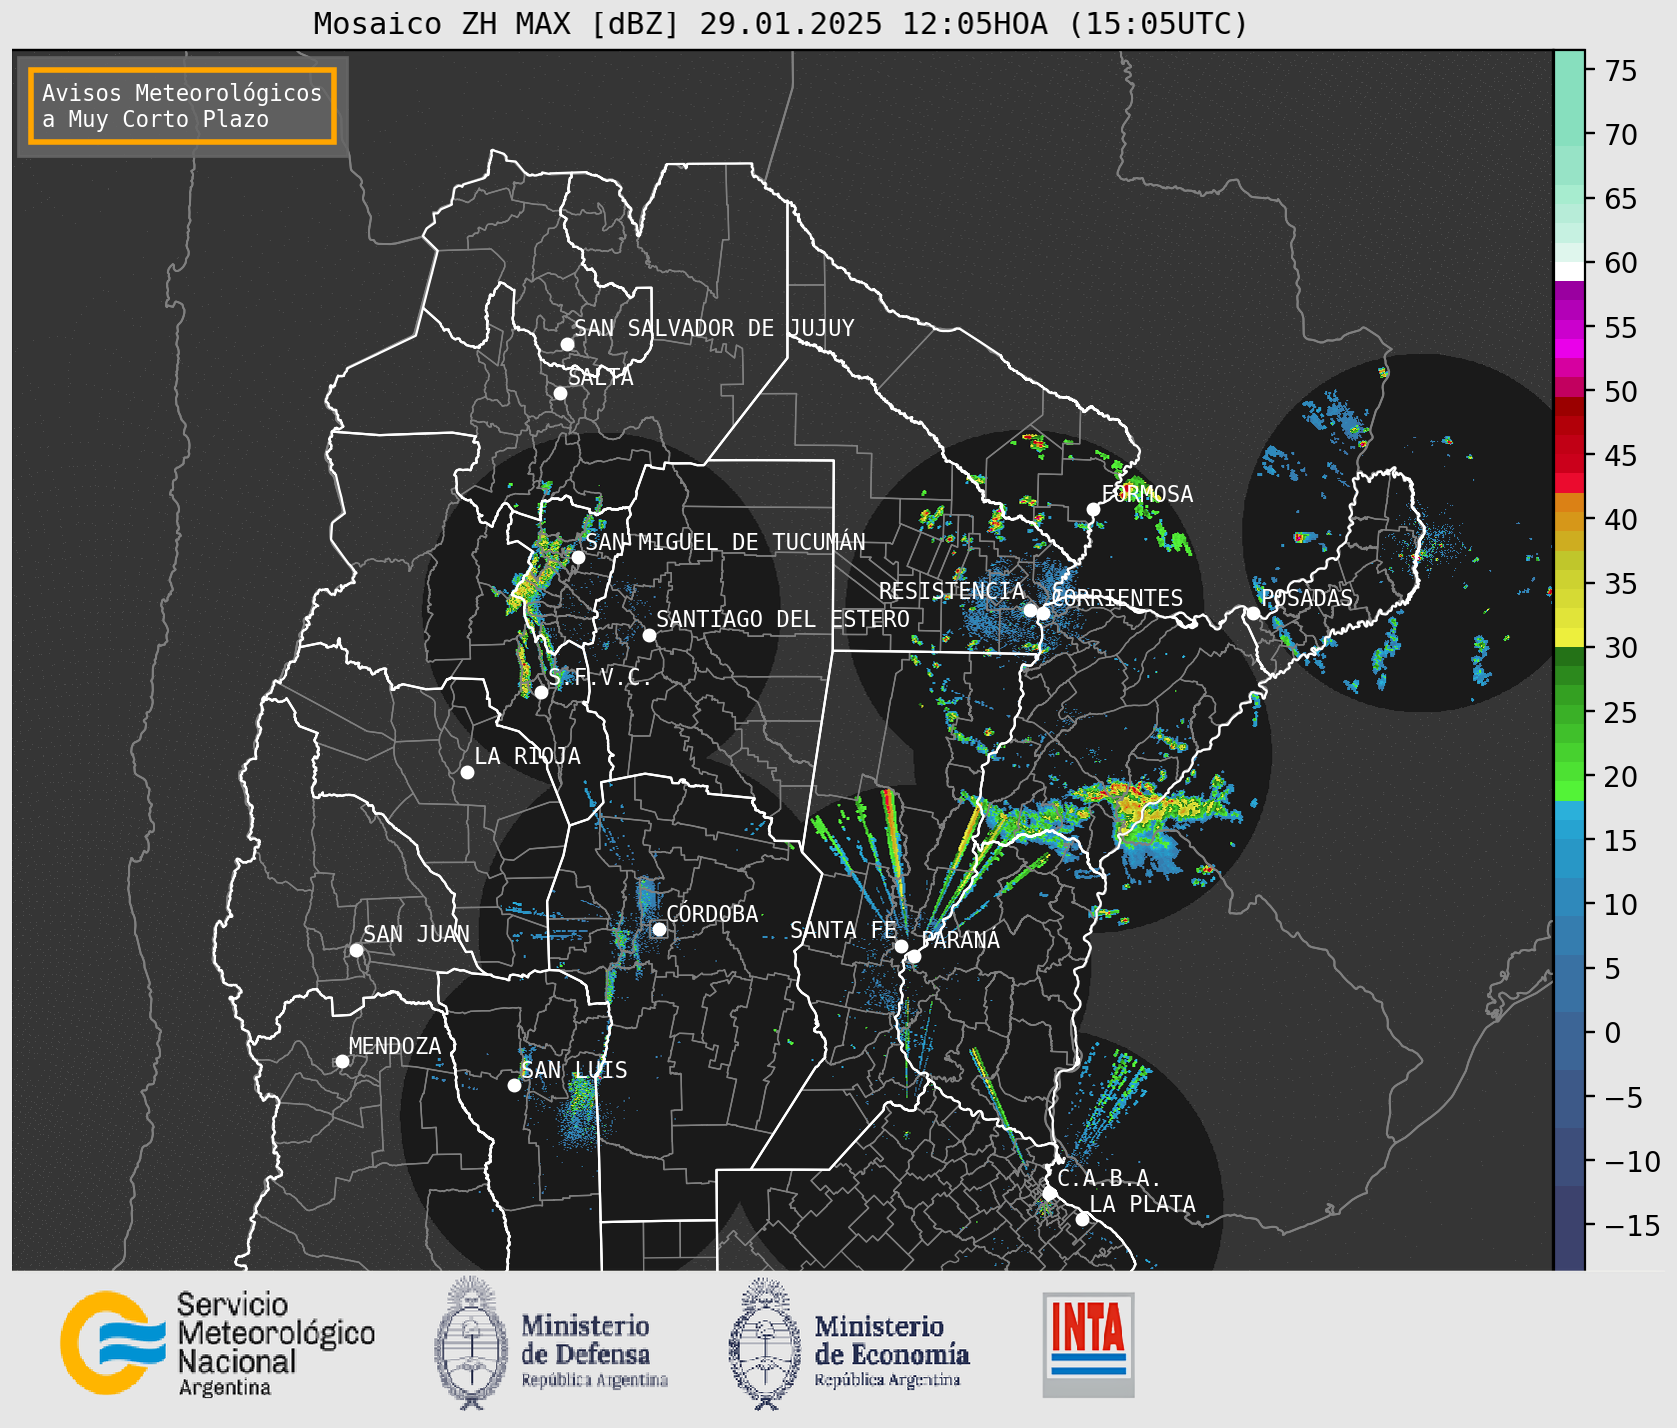Select the C.A.B.A. city marker
Screen dimensions: 1677x1428
click(x=1049, y=1193)
